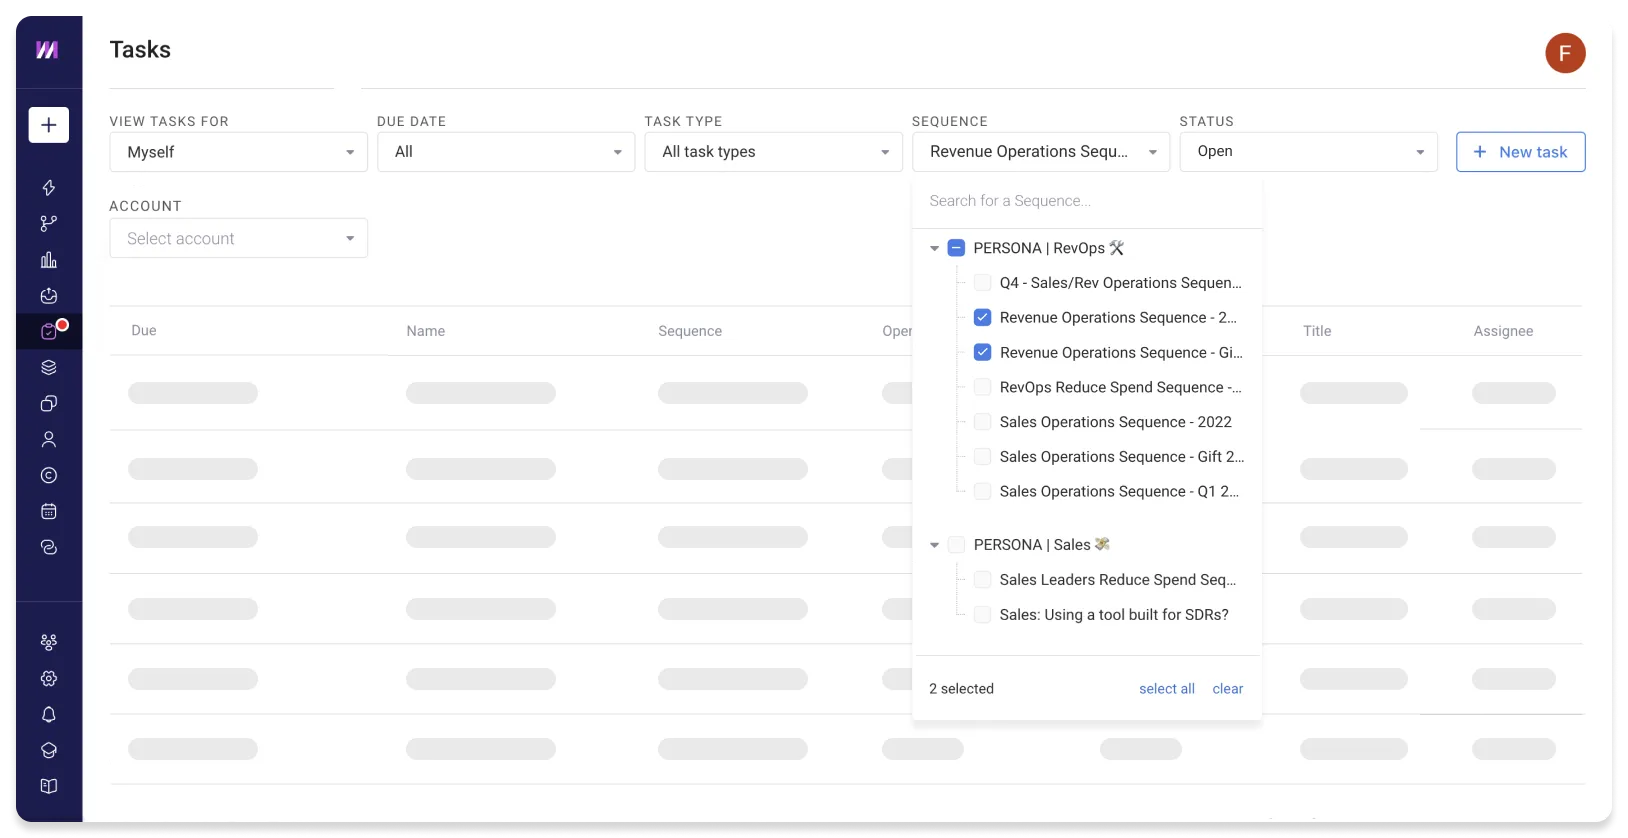Open the bell notifications icon

(48, 714)
